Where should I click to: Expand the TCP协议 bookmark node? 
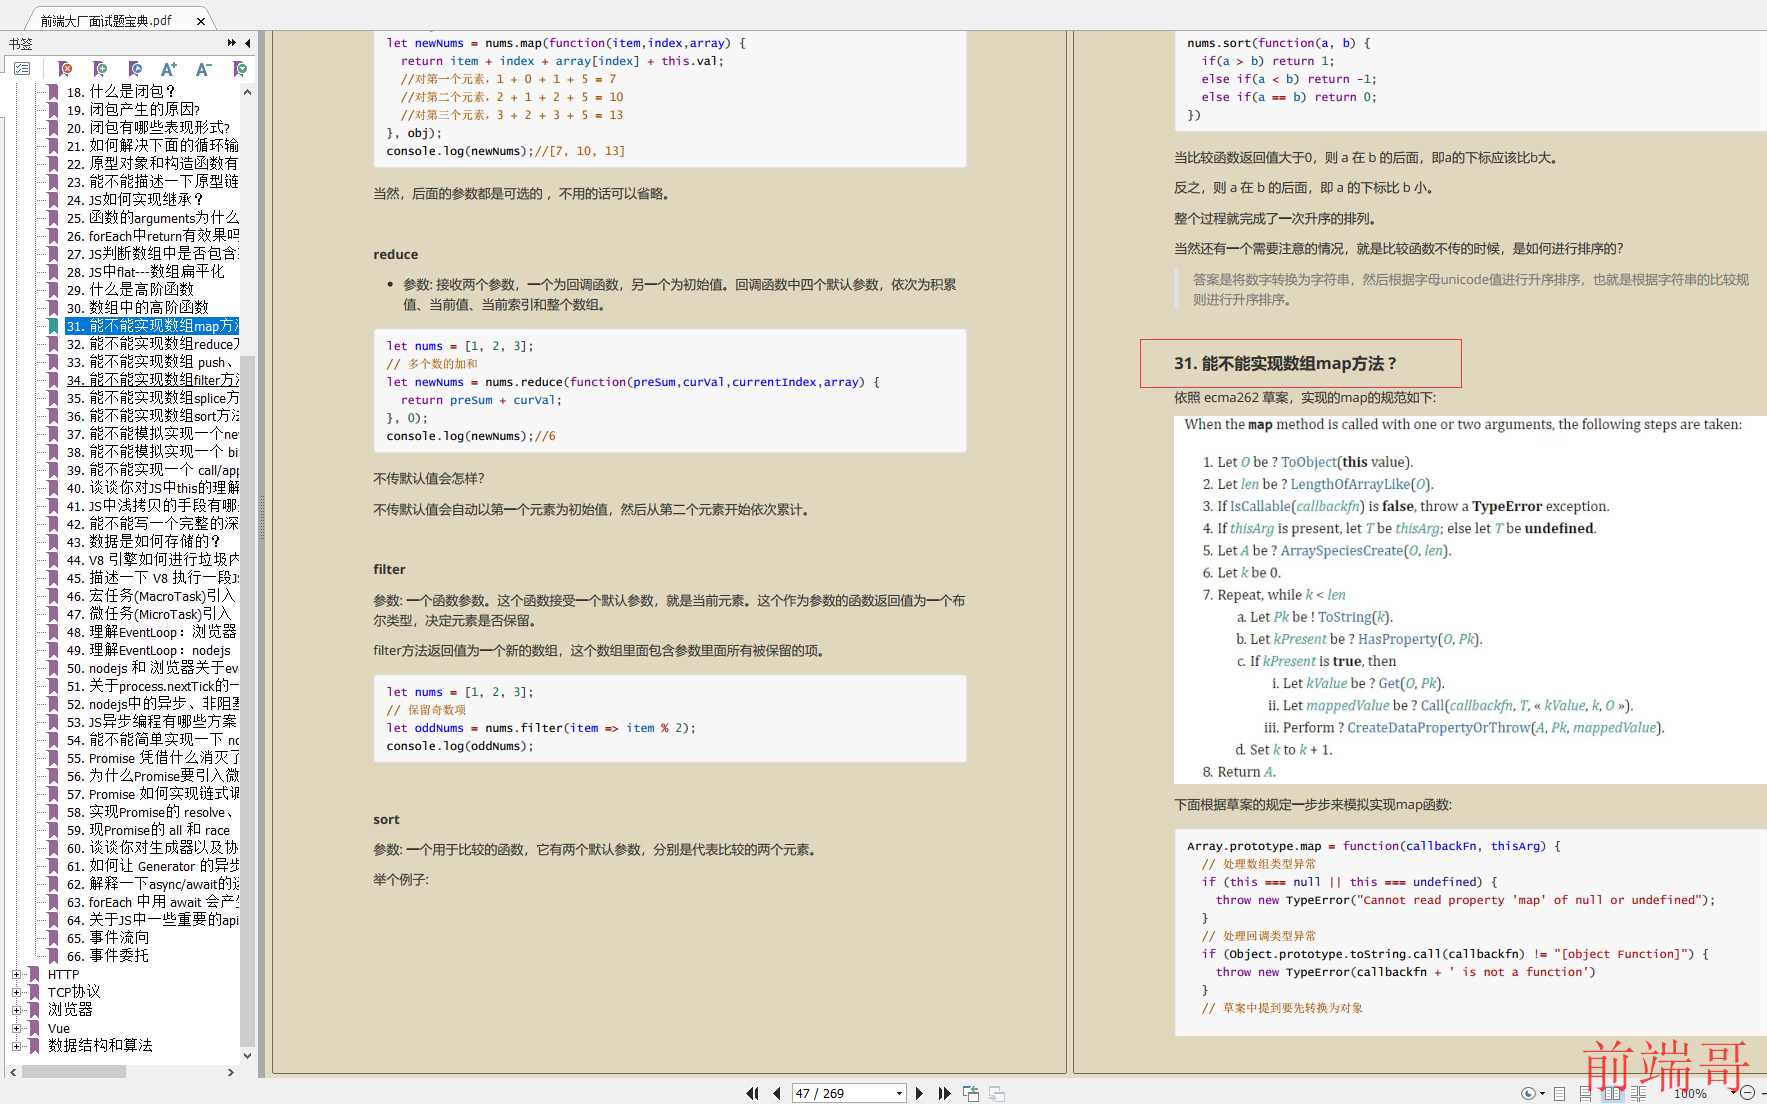click(x=16, y=992)
